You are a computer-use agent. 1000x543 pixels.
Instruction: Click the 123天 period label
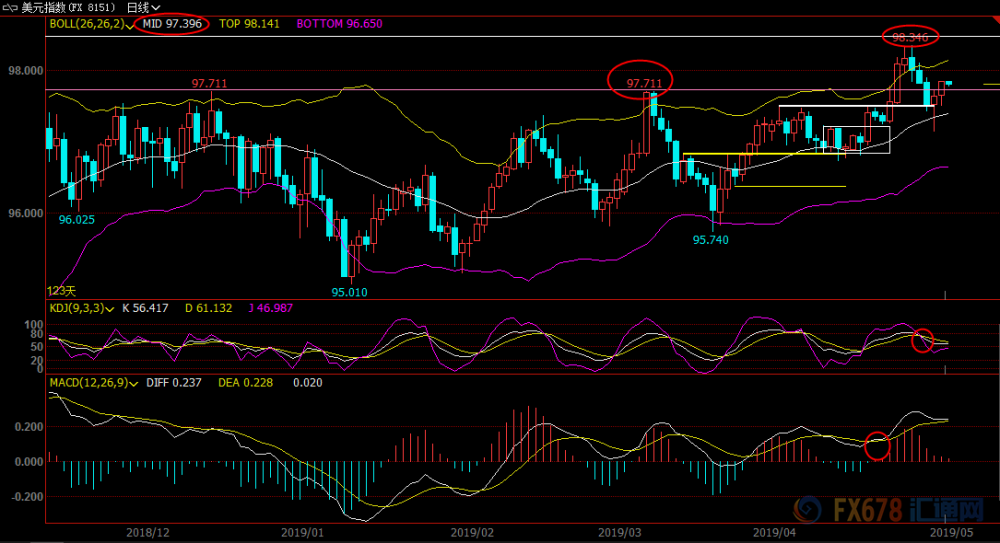tap(61, 291)
